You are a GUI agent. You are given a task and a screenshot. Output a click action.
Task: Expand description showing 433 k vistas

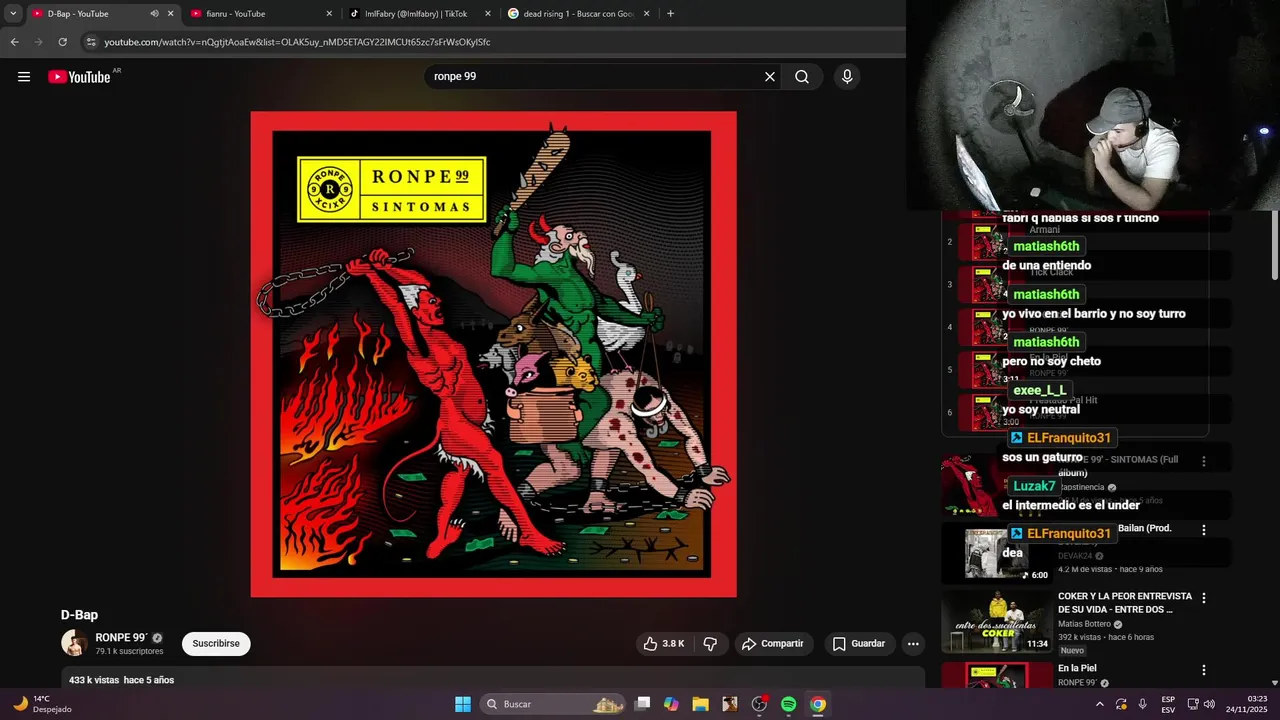[492, 680]
